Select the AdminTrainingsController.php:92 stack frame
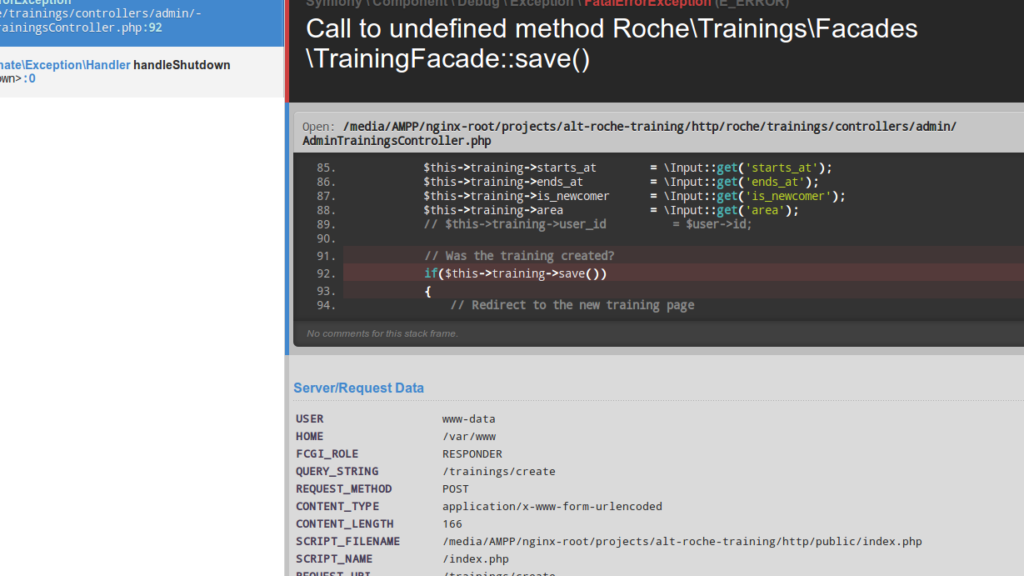Screen dimensions: 1024x576 [x=142, y=23]
